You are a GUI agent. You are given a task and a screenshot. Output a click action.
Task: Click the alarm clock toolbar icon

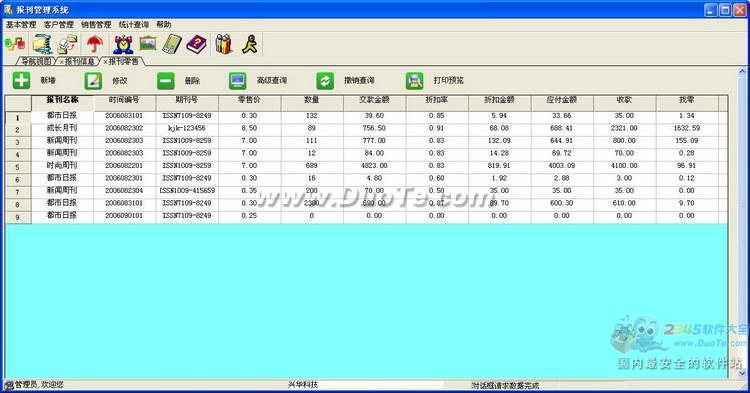coord(123,44)
